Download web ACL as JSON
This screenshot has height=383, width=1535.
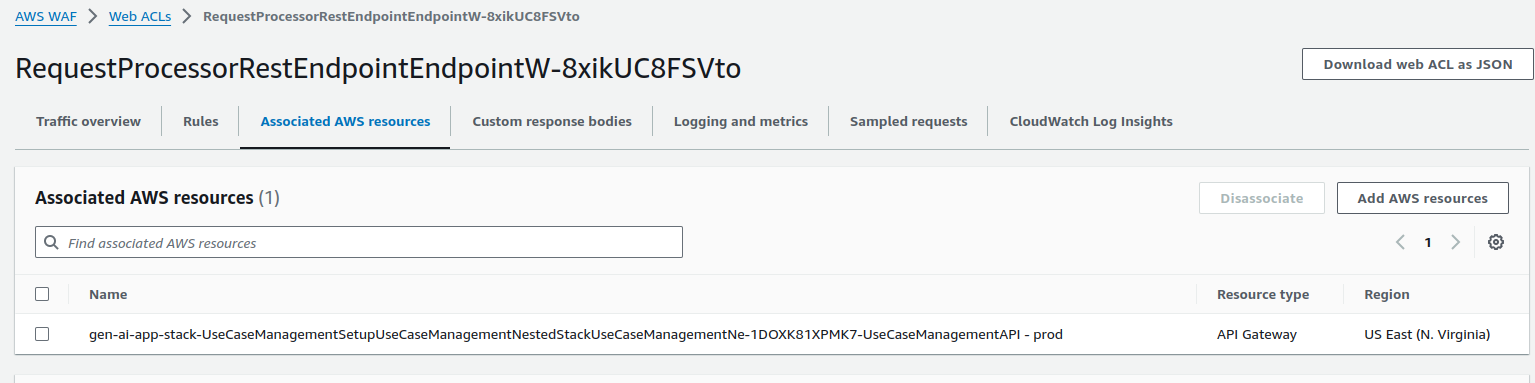point(1418,64)
